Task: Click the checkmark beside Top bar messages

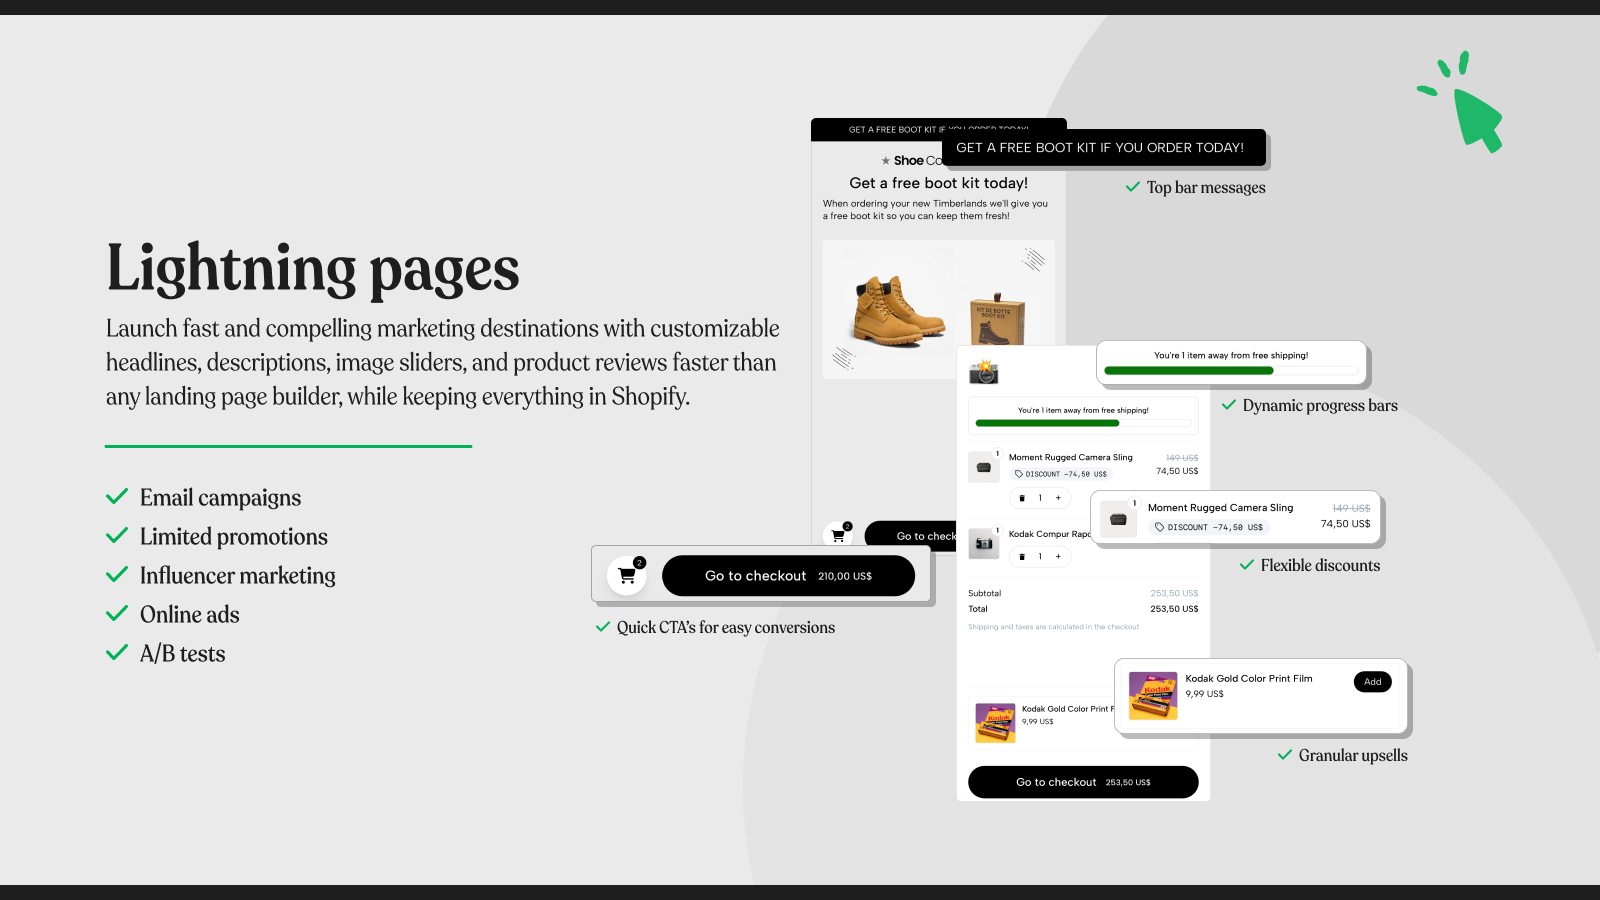Action: point(1132,187)
